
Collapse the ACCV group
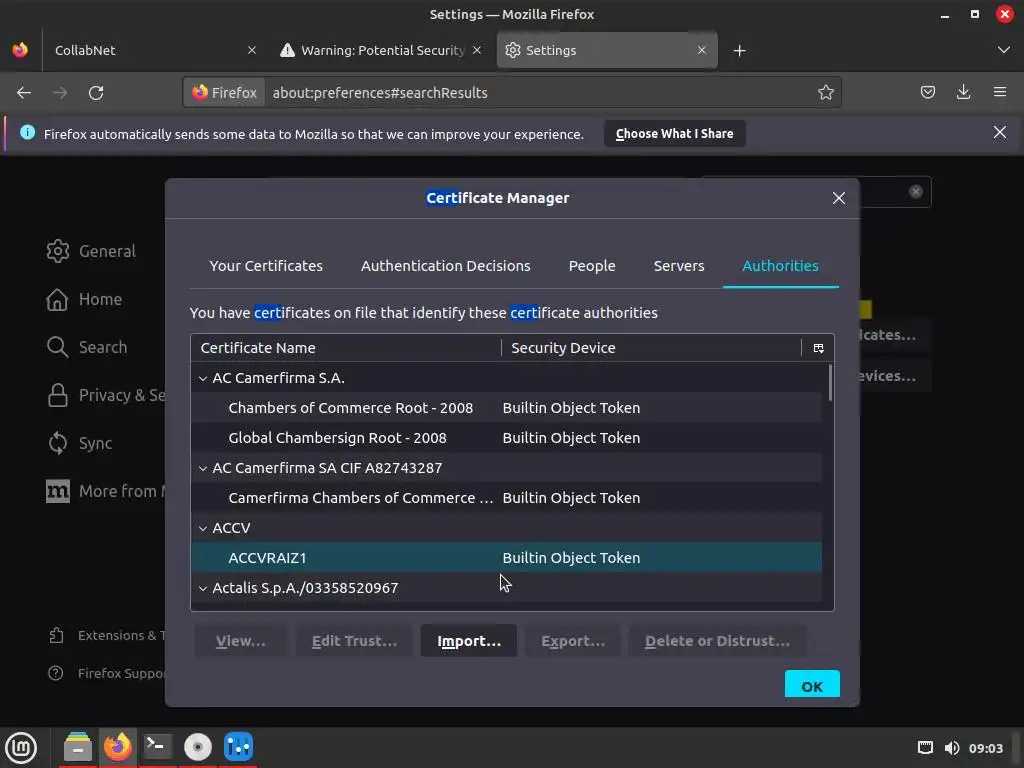pyautogui.click(x=203, y=528)
